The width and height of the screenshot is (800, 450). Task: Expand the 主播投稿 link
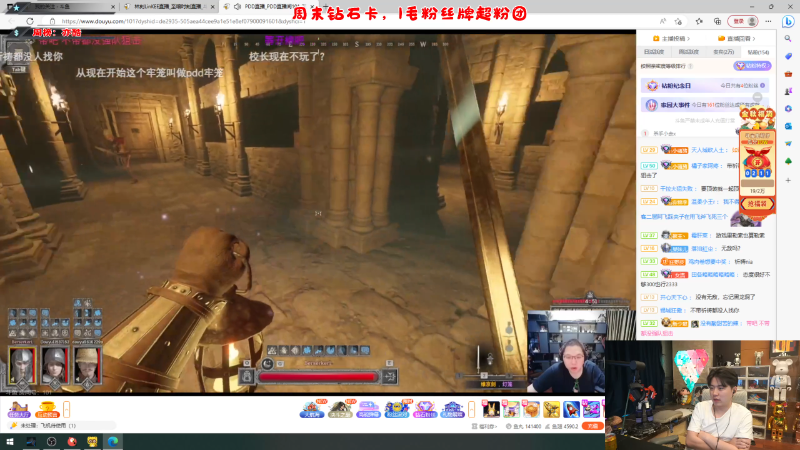pos(671,39)
